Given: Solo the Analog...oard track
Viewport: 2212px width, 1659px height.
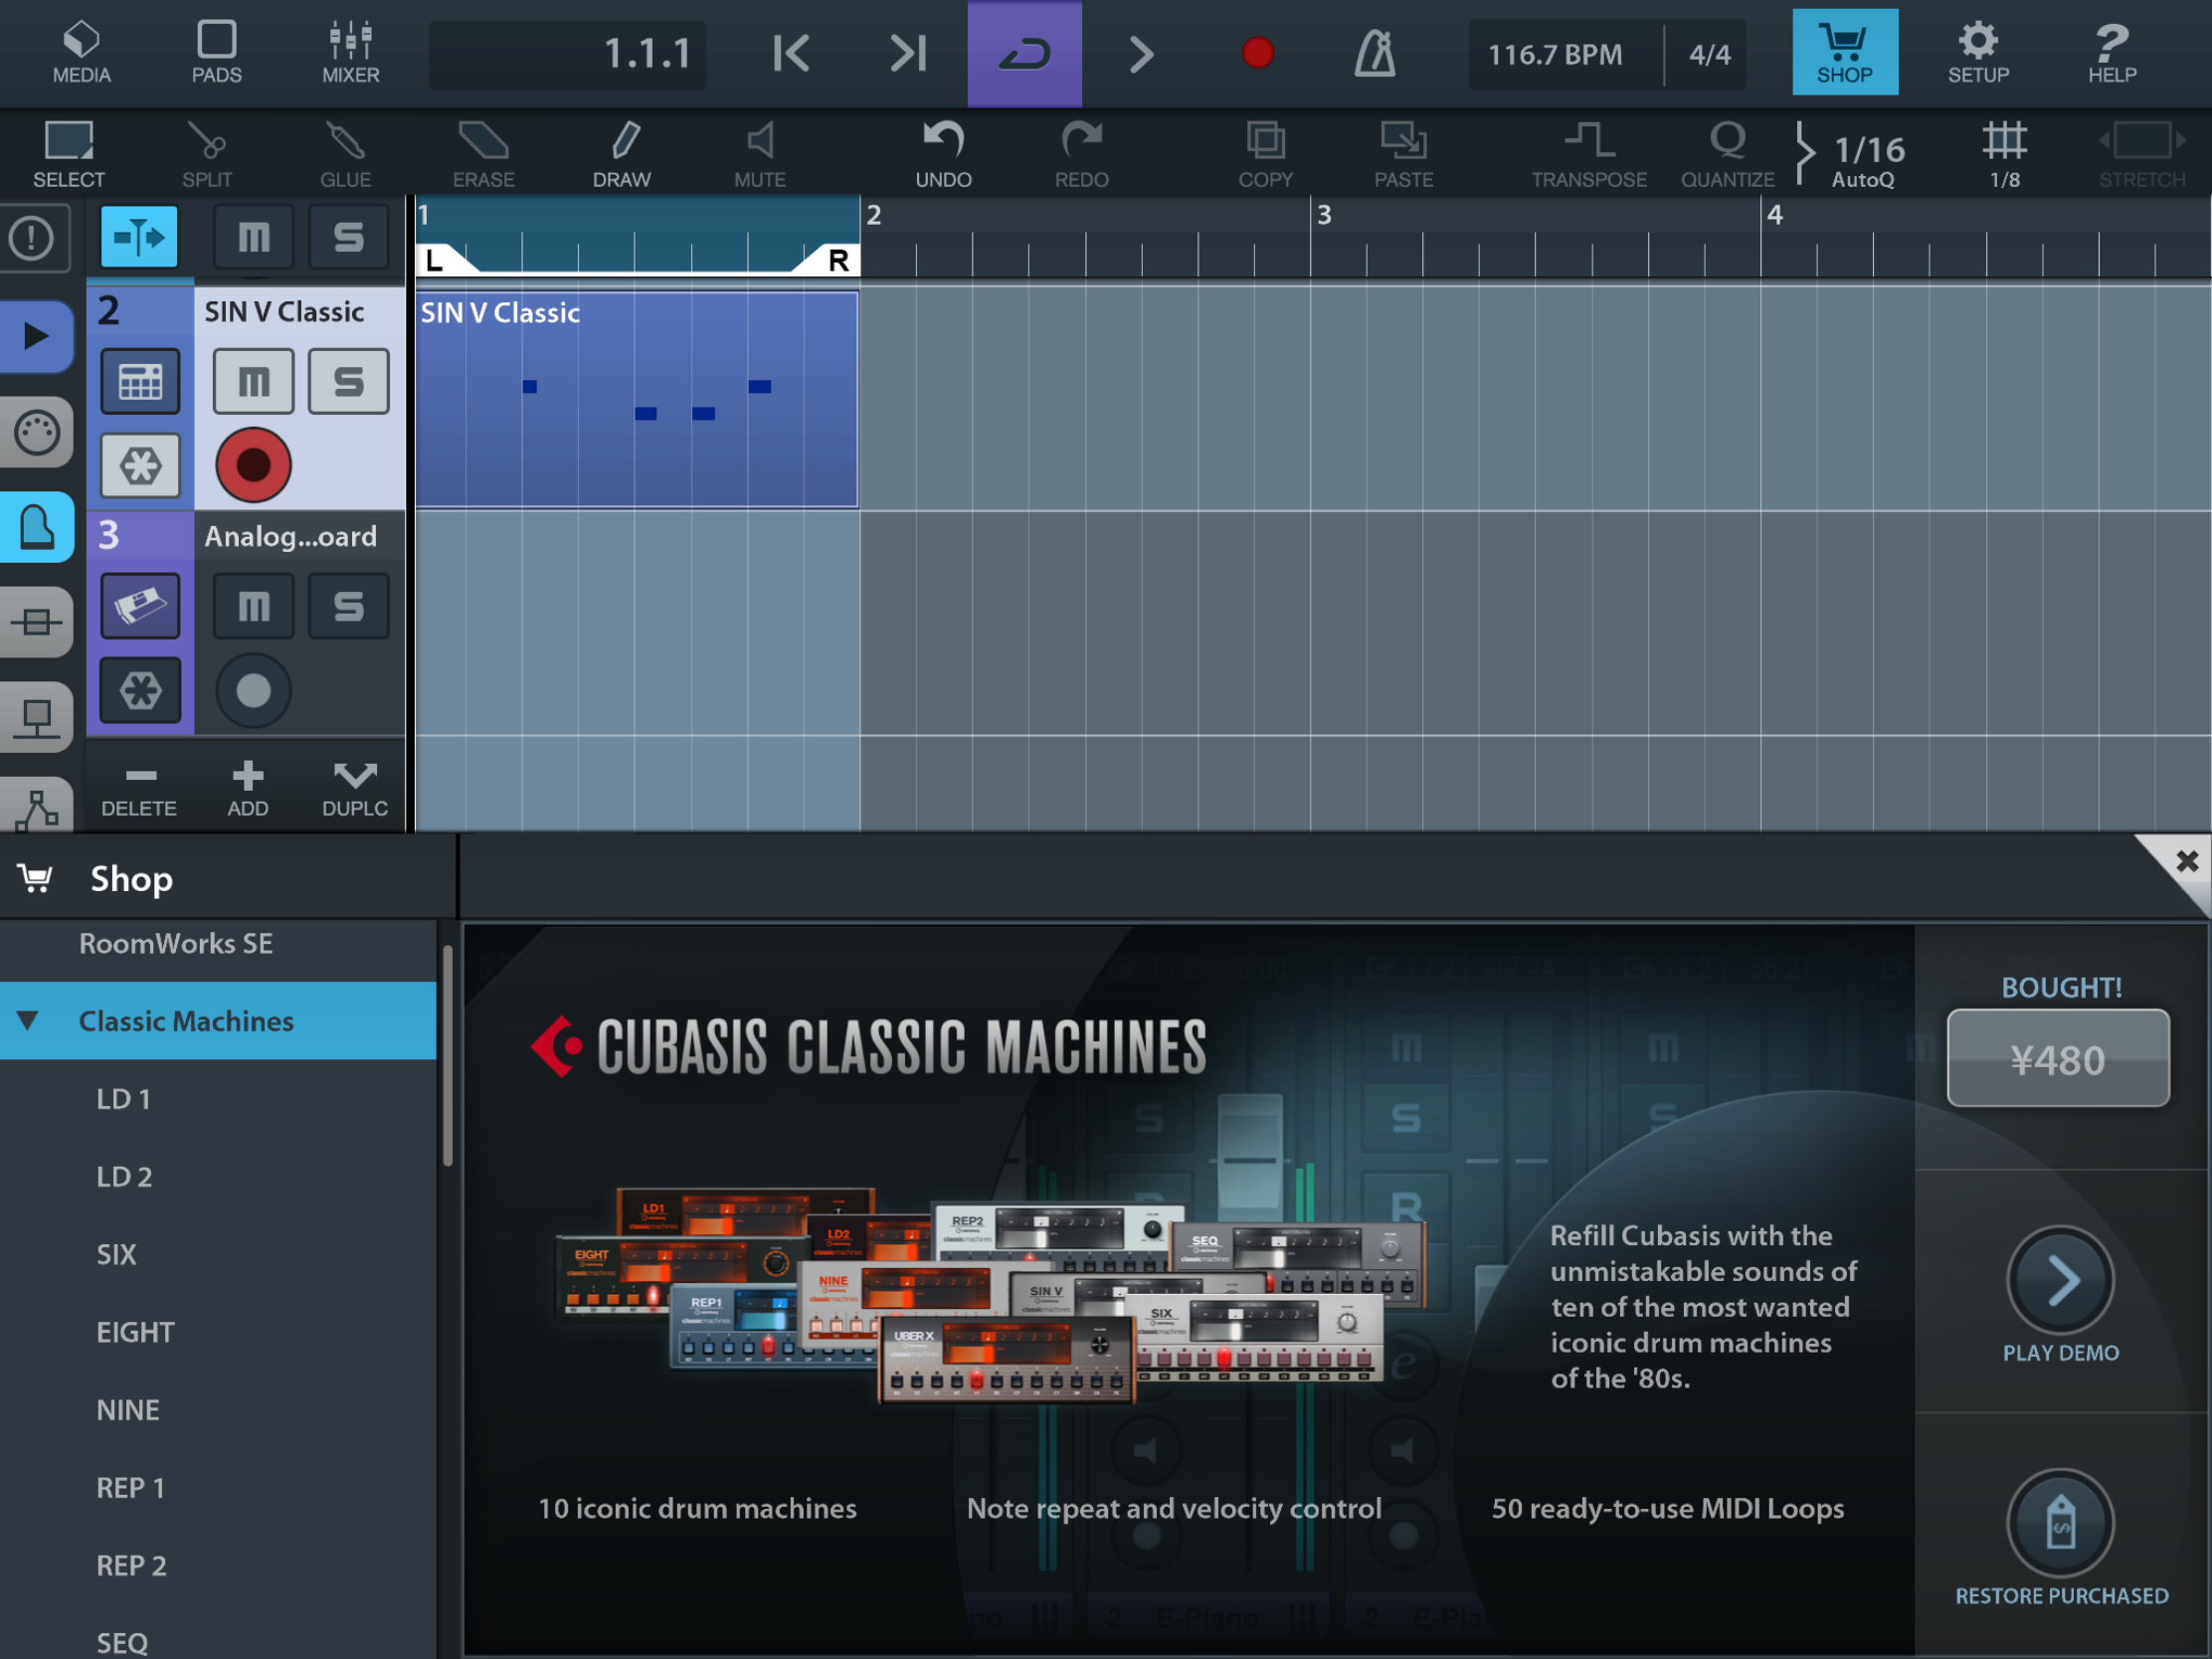Looking at the screenshot, I should pos(348,606).
